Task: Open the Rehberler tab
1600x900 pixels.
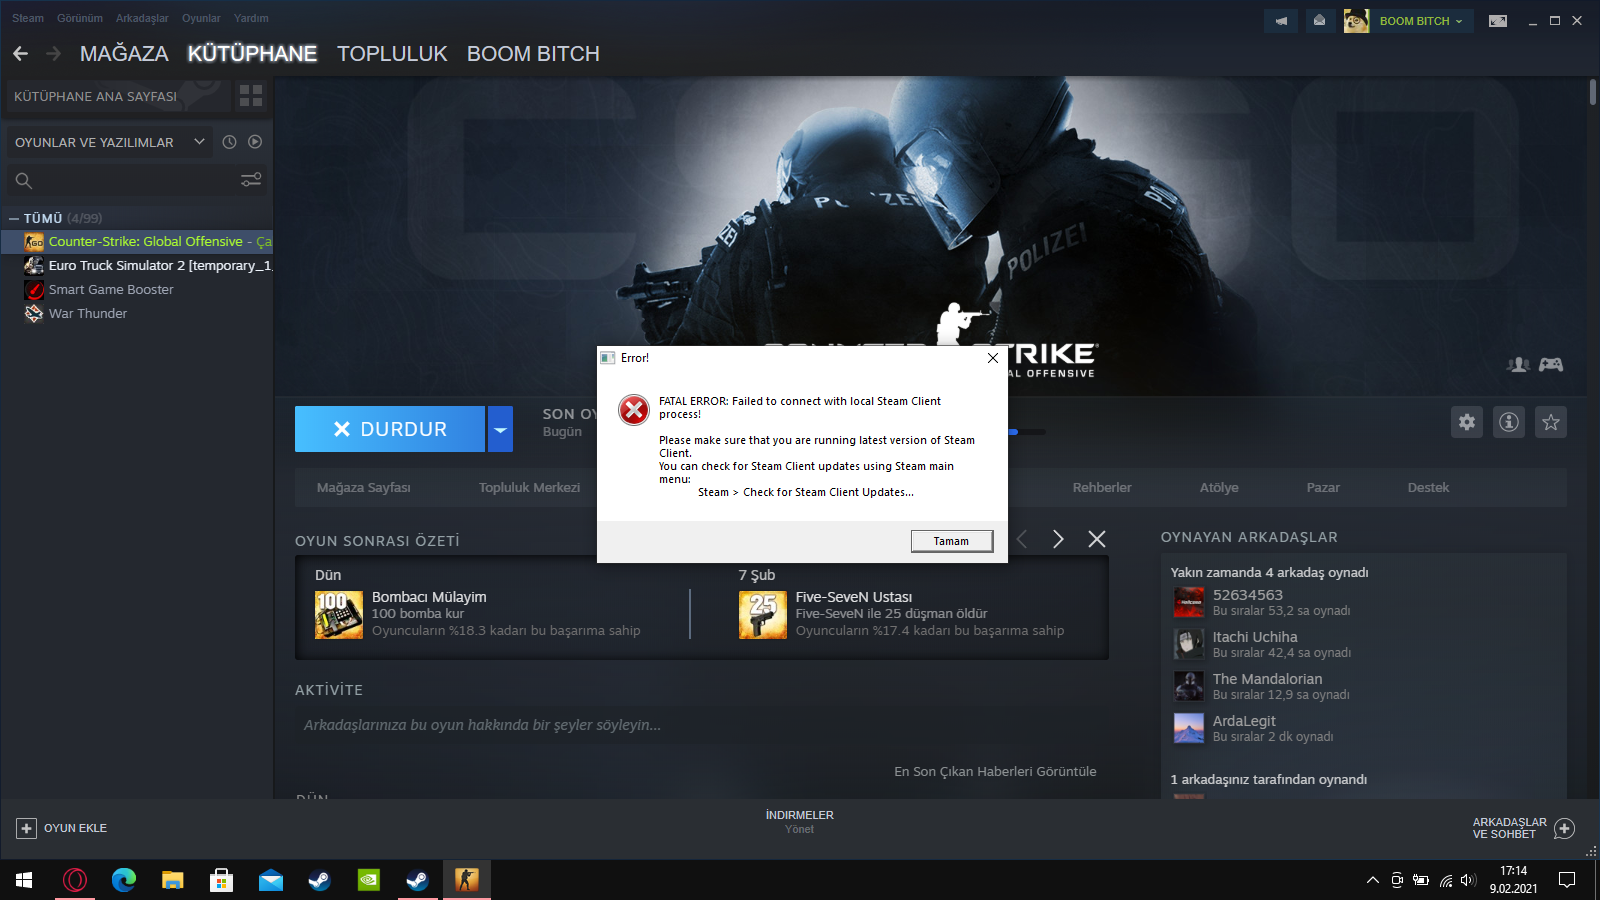Action: 1102,488
